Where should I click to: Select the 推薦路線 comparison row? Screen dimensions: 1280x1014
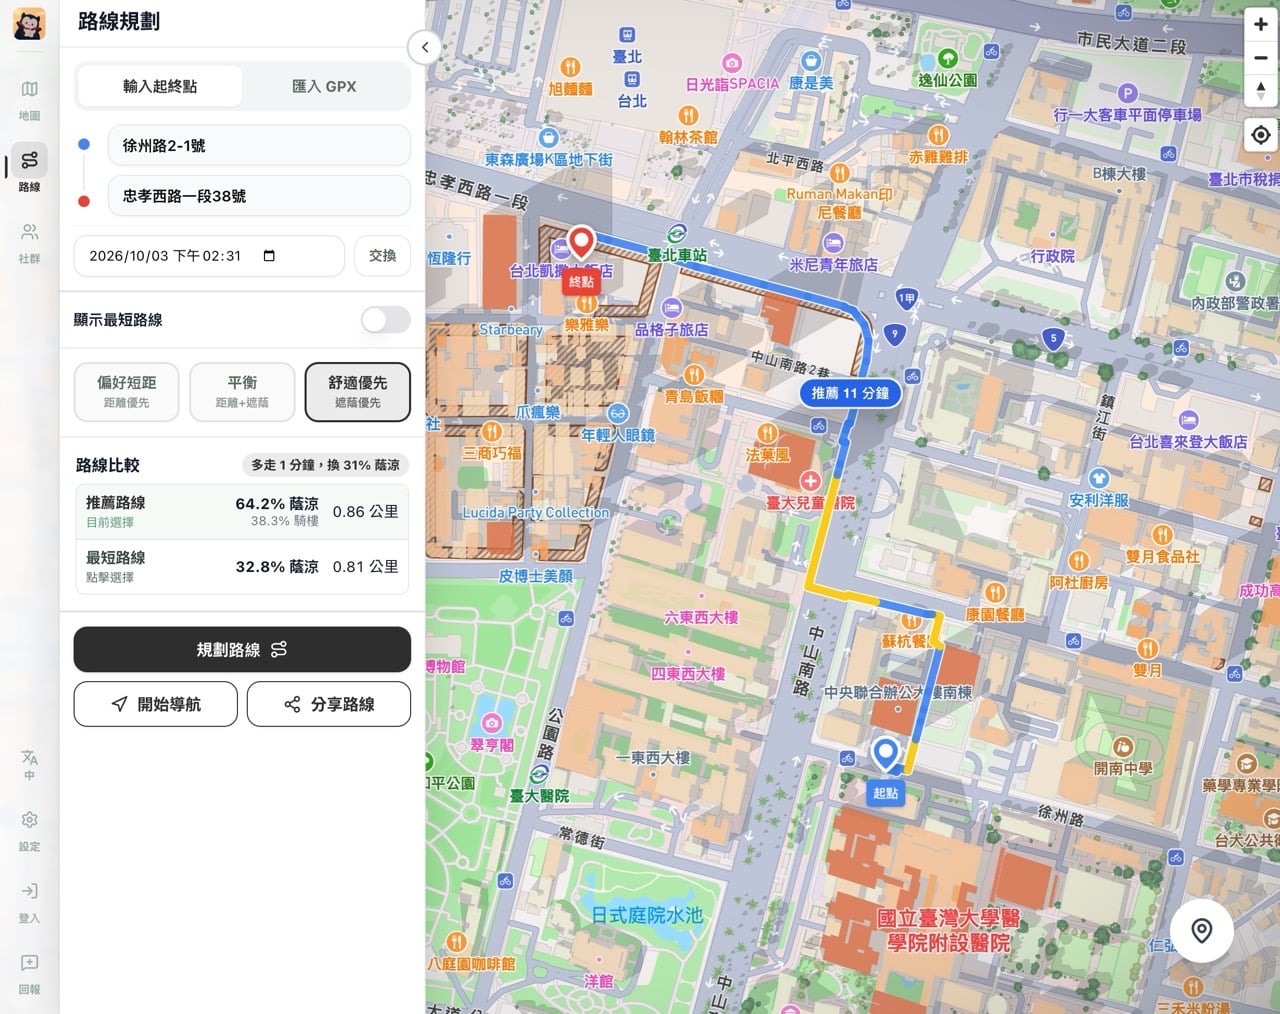tap(242, 512)
